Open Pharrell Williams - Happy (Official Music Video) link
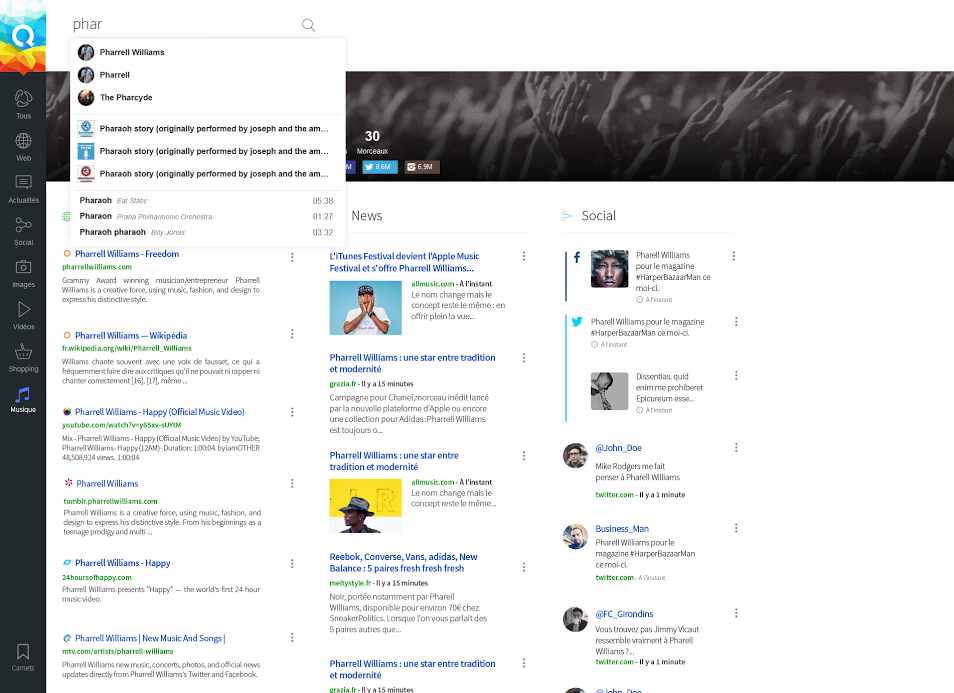 point(159,412)
